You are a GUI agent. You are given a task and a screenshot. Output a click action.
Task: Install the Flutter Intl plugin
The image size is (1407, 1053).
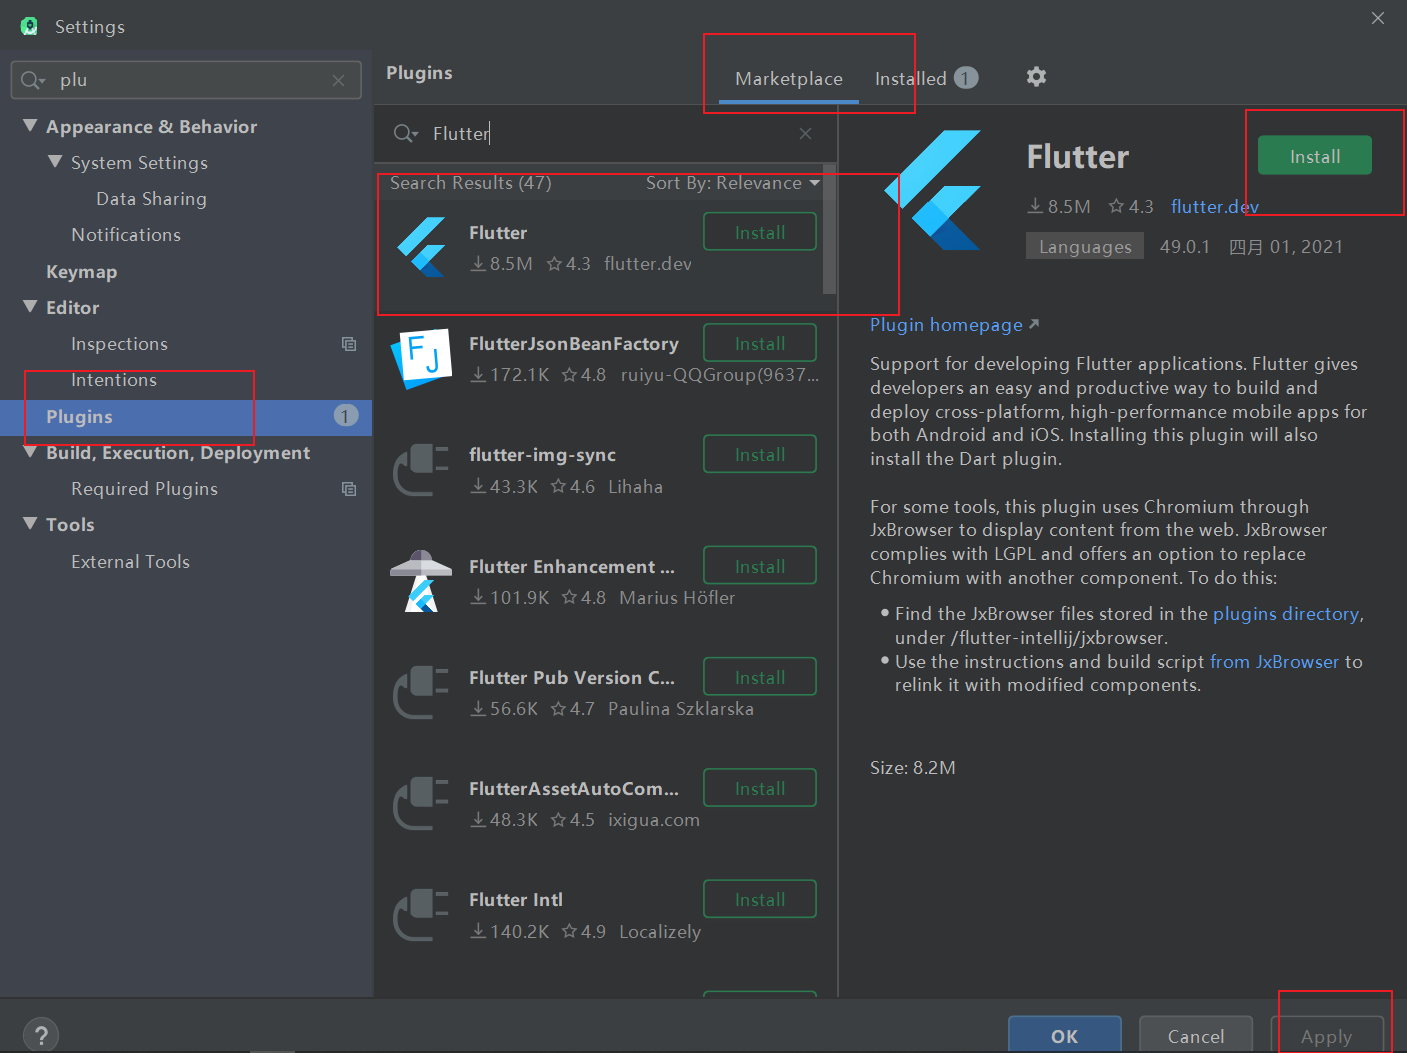tap(760, 899)
